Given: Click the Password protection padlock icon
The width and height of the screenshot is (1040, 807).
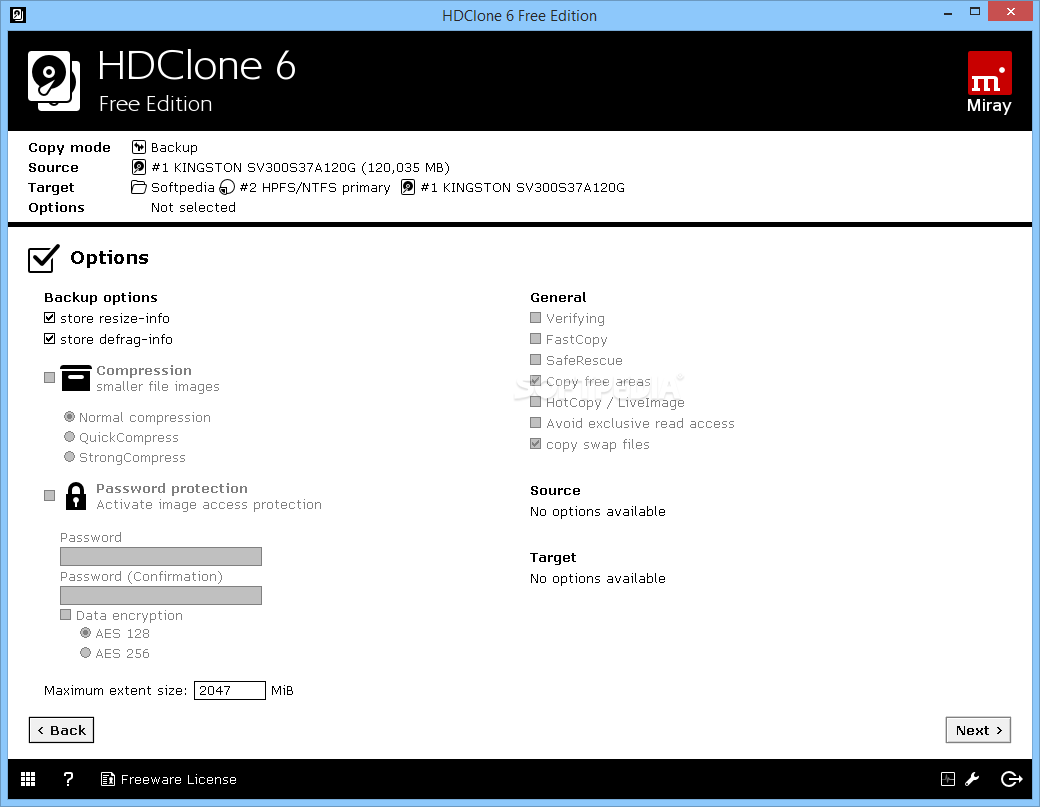Looking at the screenshot, I should pos(76,496).
